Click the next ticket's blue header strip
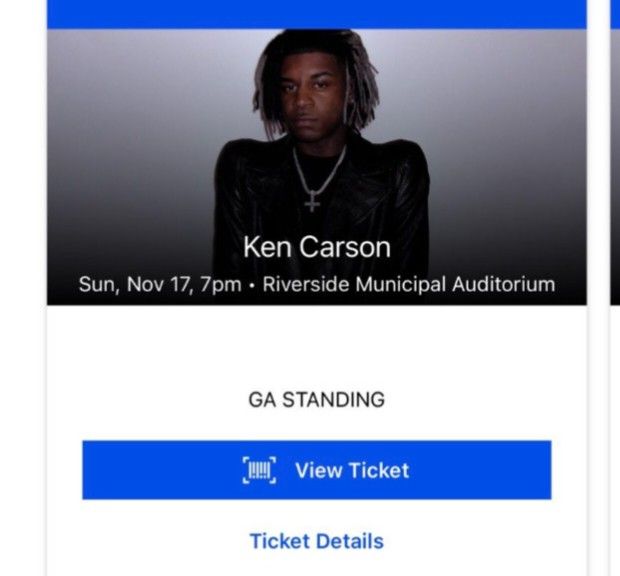 [x=615, y=12]
